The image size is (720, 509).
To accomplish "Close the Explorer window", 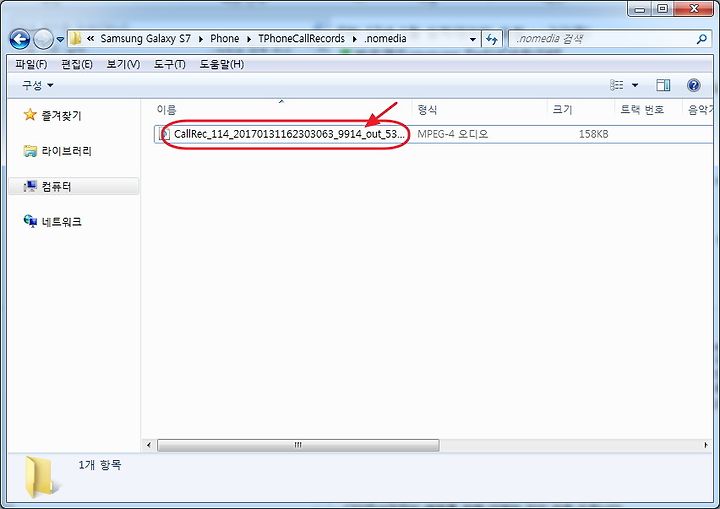I will (694, 9).
